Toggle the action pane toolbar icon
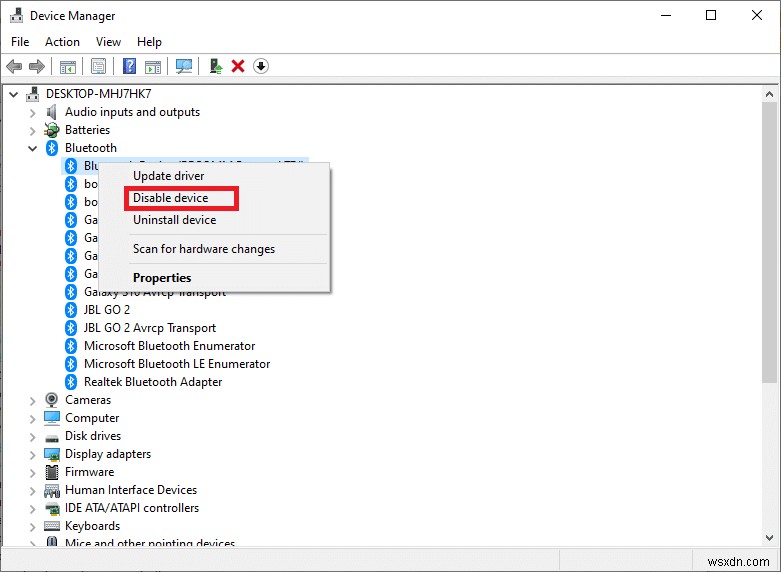 point(153,66)
